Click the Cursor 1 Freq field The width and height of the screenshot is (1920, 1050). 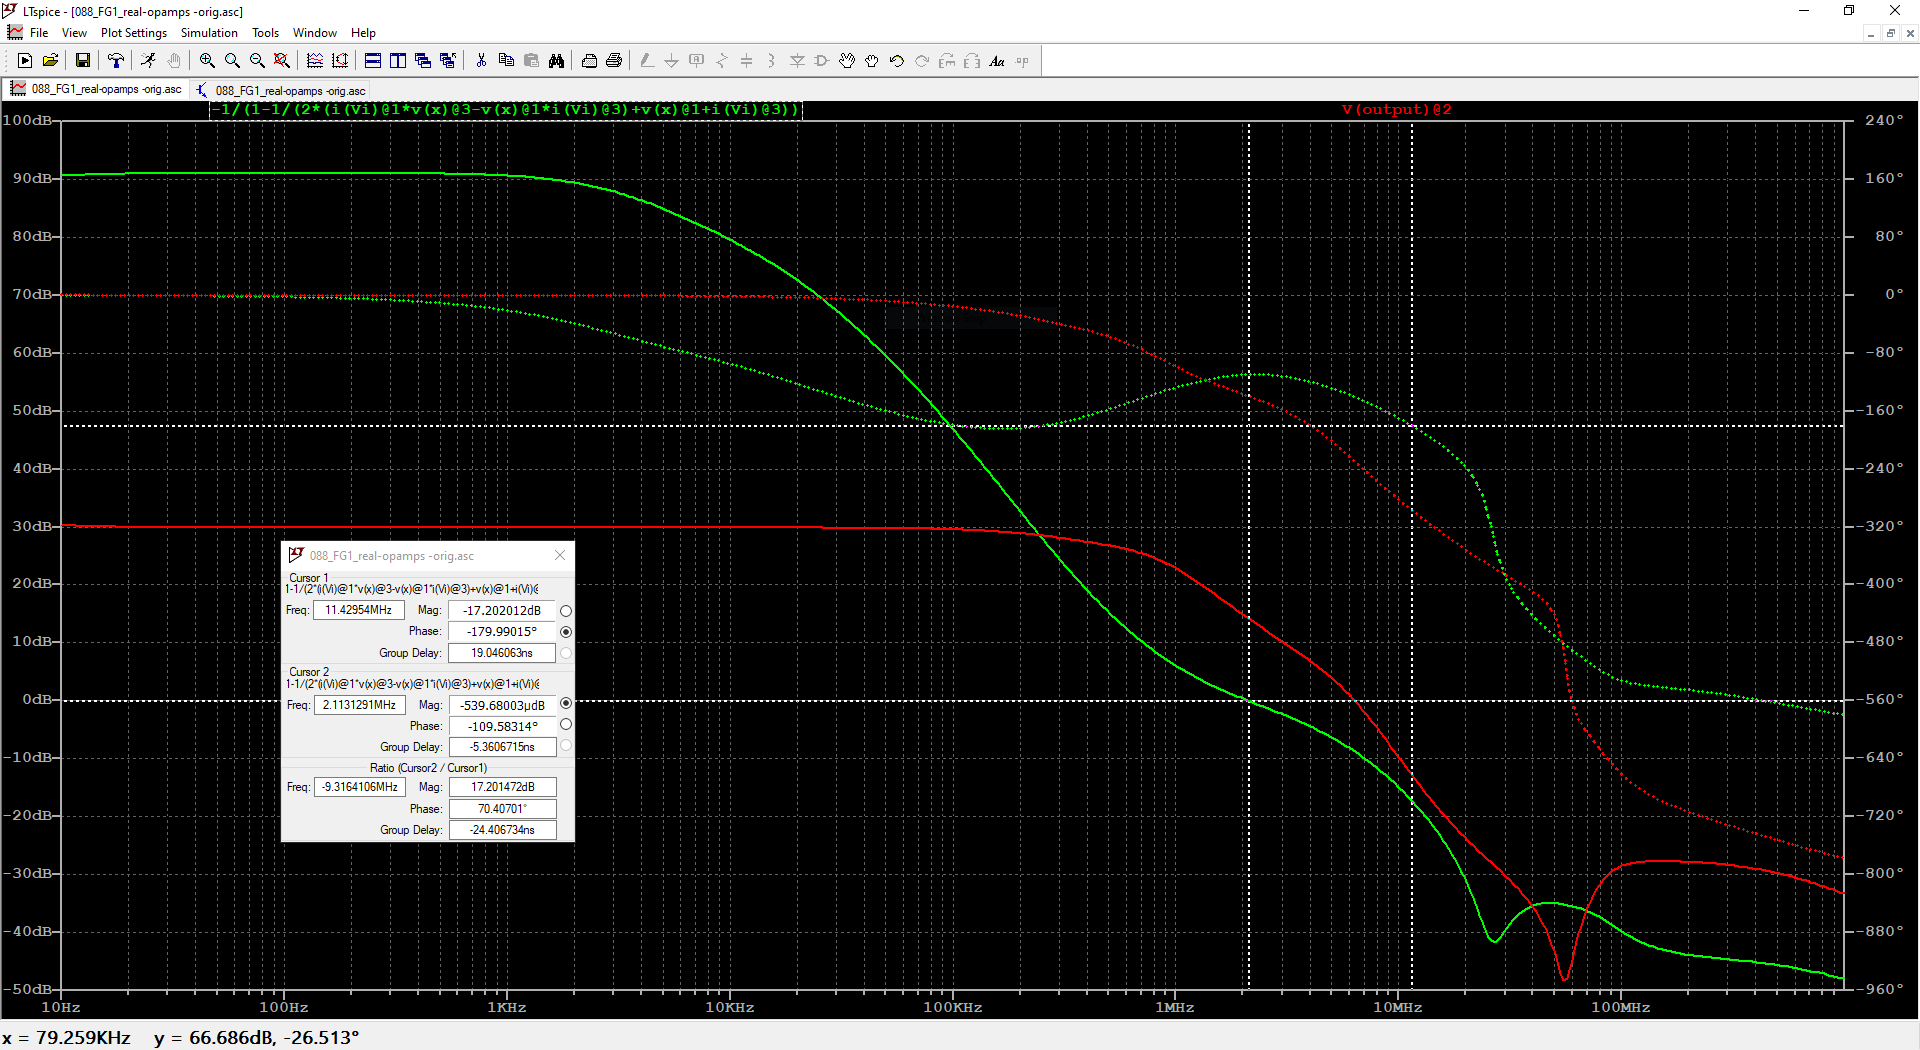[x=359, y=610]
